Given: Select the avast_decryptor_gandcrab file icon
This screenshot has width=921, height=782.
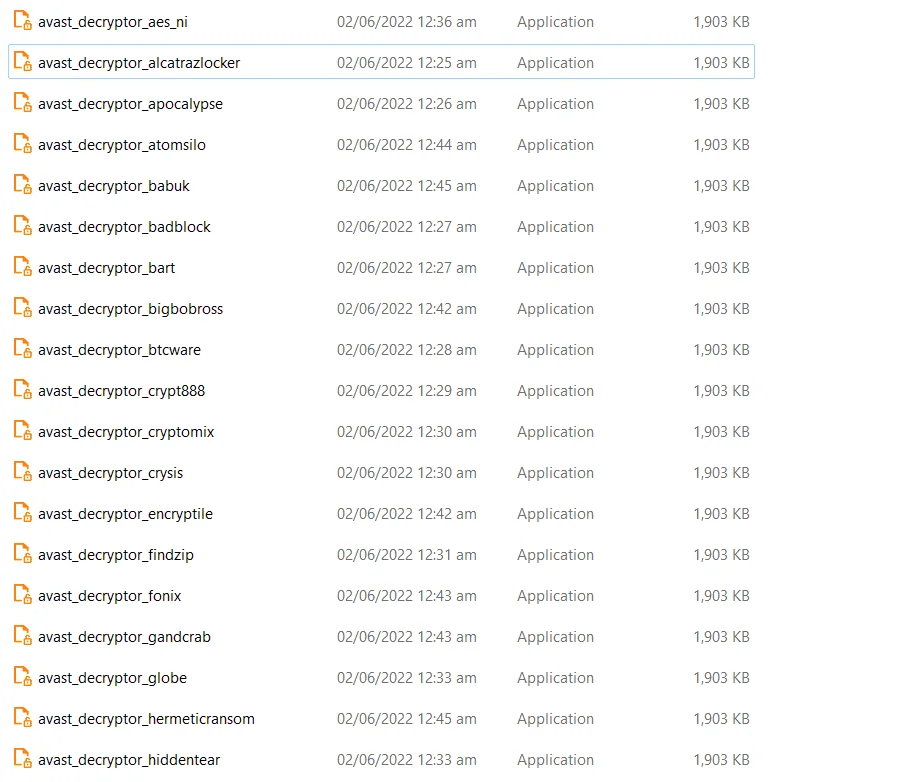Looking at the screenshot, I should pyautogui.click(x=23, y=636).
